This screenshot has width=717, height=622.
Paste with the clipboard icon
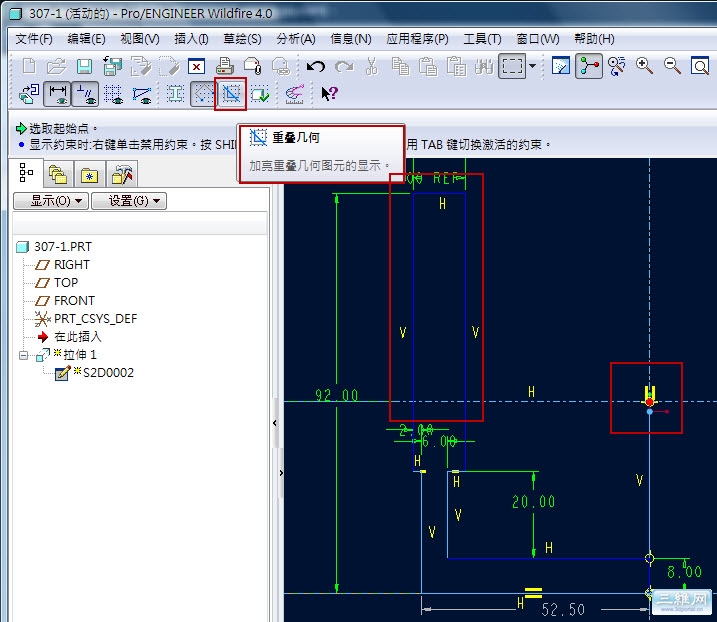pyautogui.click(x=428, y=66)
